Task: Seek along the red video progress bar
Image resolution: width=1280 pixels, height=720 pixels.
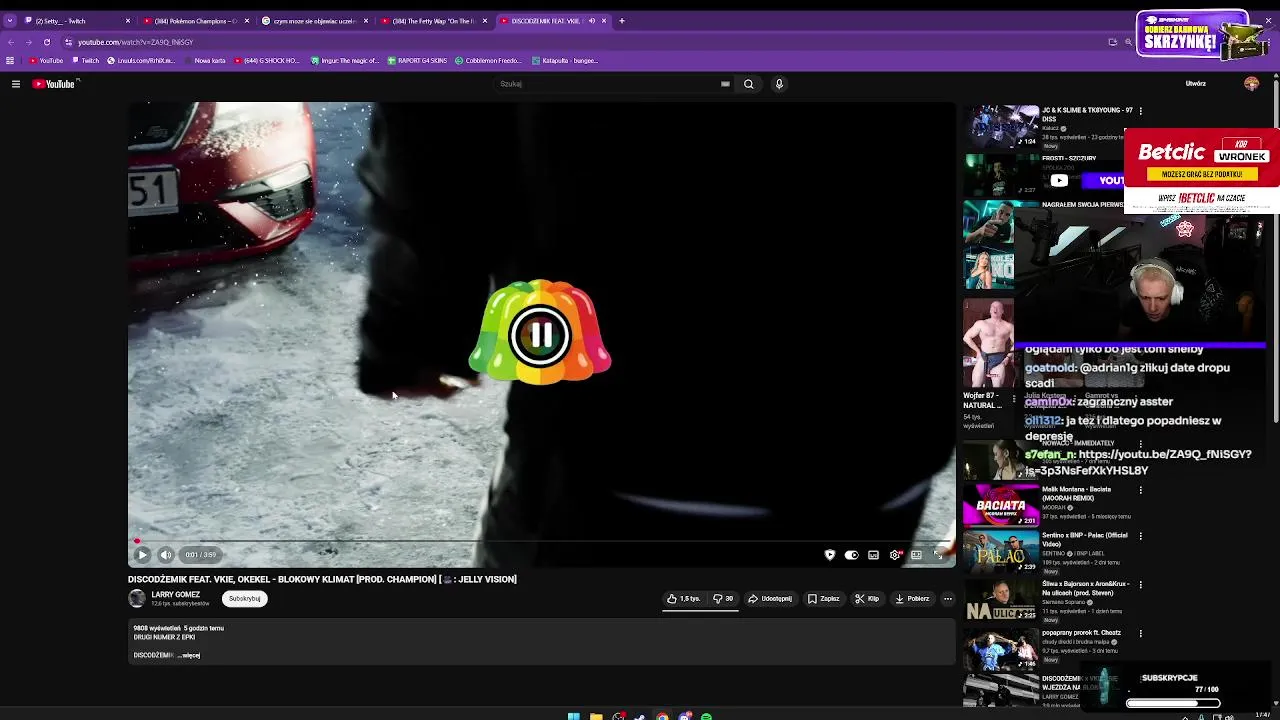Action: point(541,541)
